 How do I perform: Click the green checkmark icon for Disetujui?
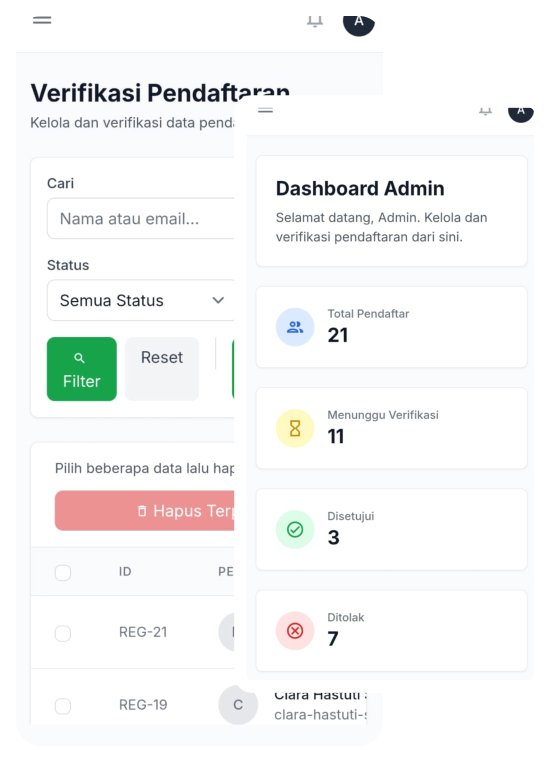[295, 530]
